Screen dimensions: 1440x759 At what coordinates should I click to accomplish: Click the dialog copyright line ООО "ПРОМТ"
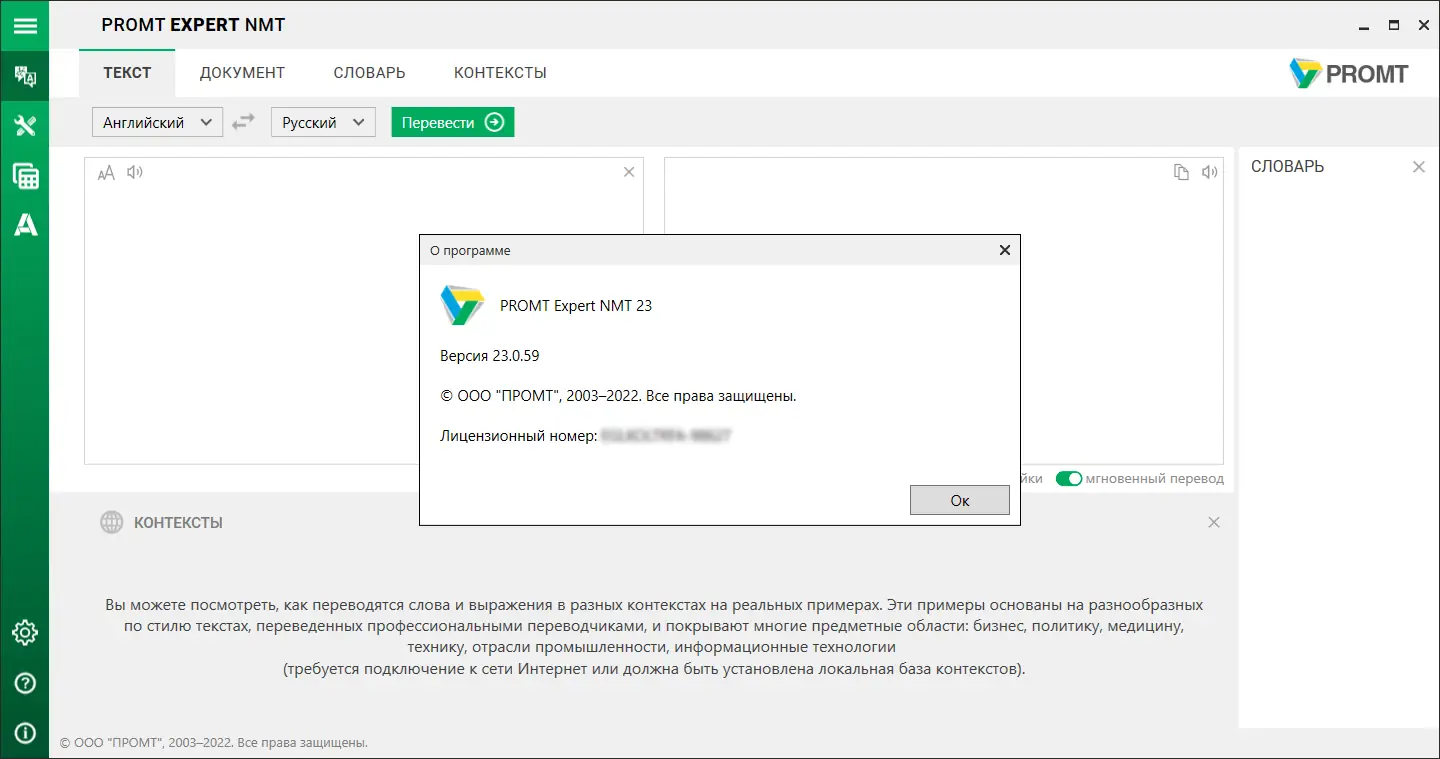point(618,395)
